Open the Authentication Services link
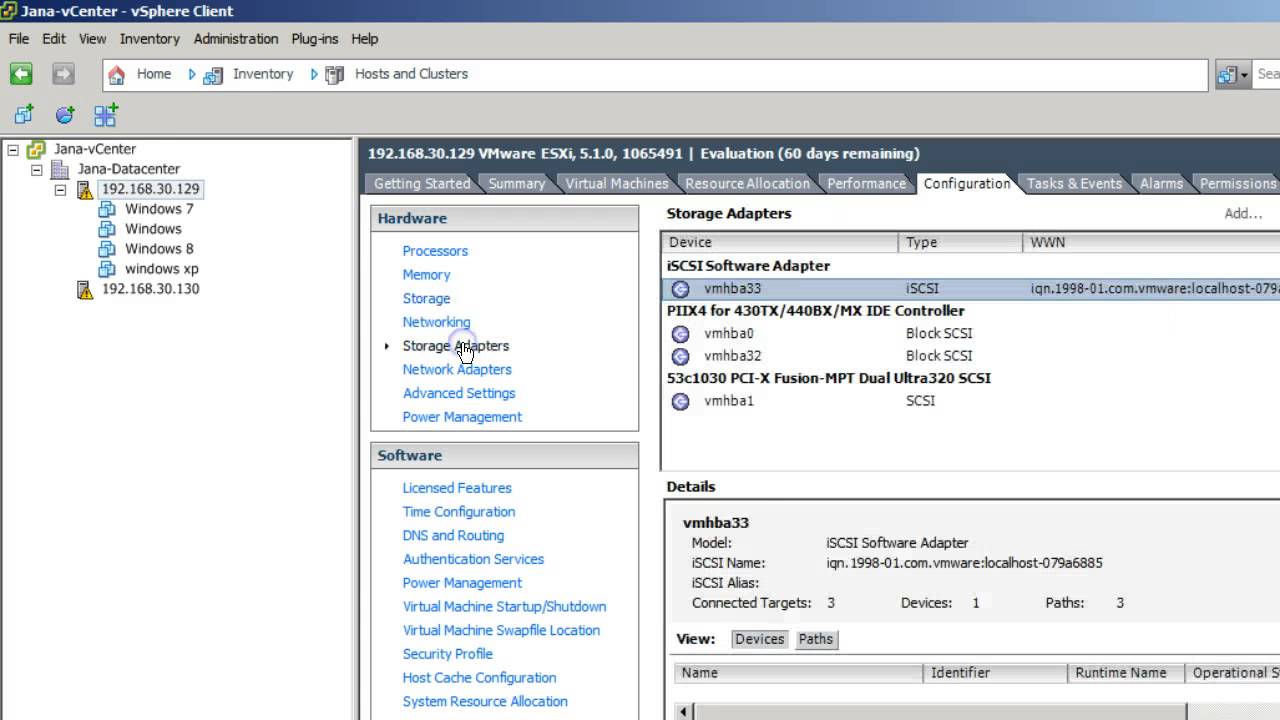Viewport: 1280px width, 720px height. click(x=473, y=560)
